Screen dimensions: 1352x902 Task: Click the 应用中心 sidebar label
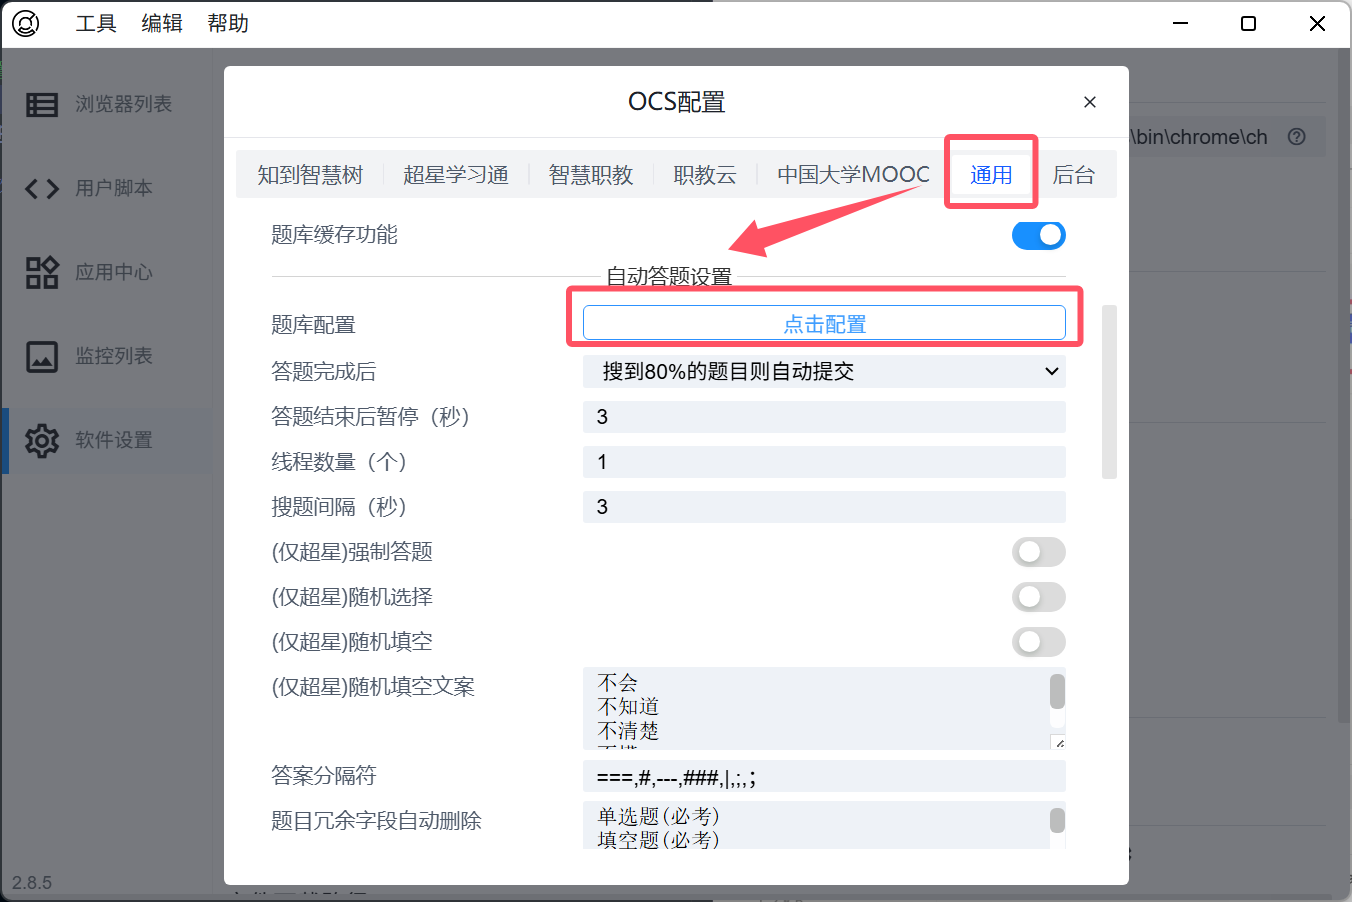[x=114, y=272]
